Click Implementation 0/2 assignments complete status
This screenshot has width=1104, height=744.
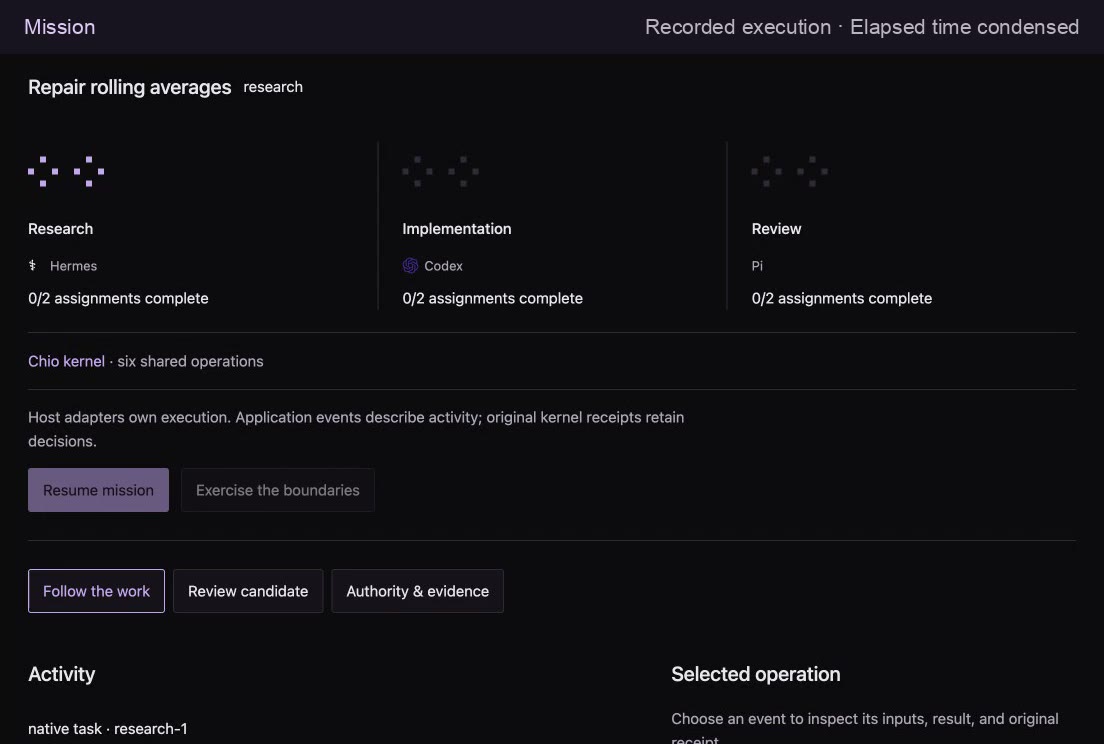click(493, 298)
